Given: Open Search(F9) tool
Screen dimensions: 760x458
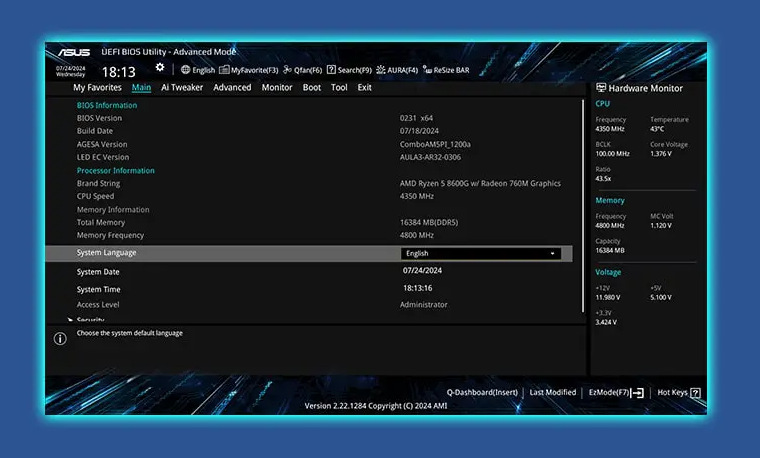Looking at the screenshot, I should 349,70.
